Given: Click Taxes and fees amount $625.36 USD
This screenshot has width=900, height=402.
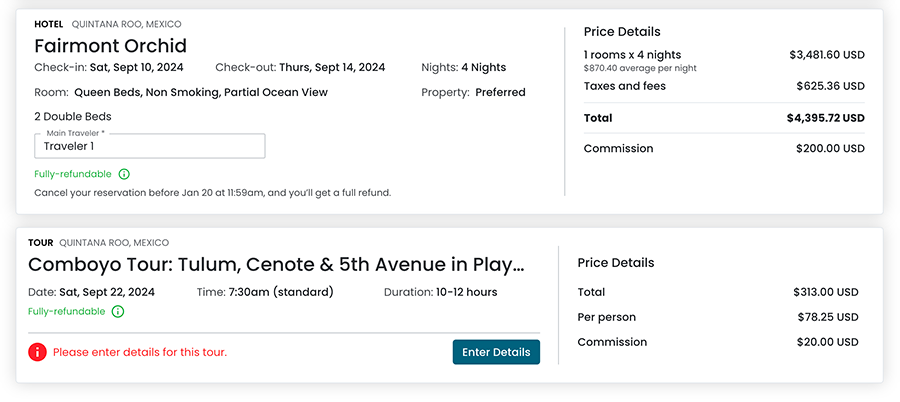Looking at the screenshot, I should [827, 87].
